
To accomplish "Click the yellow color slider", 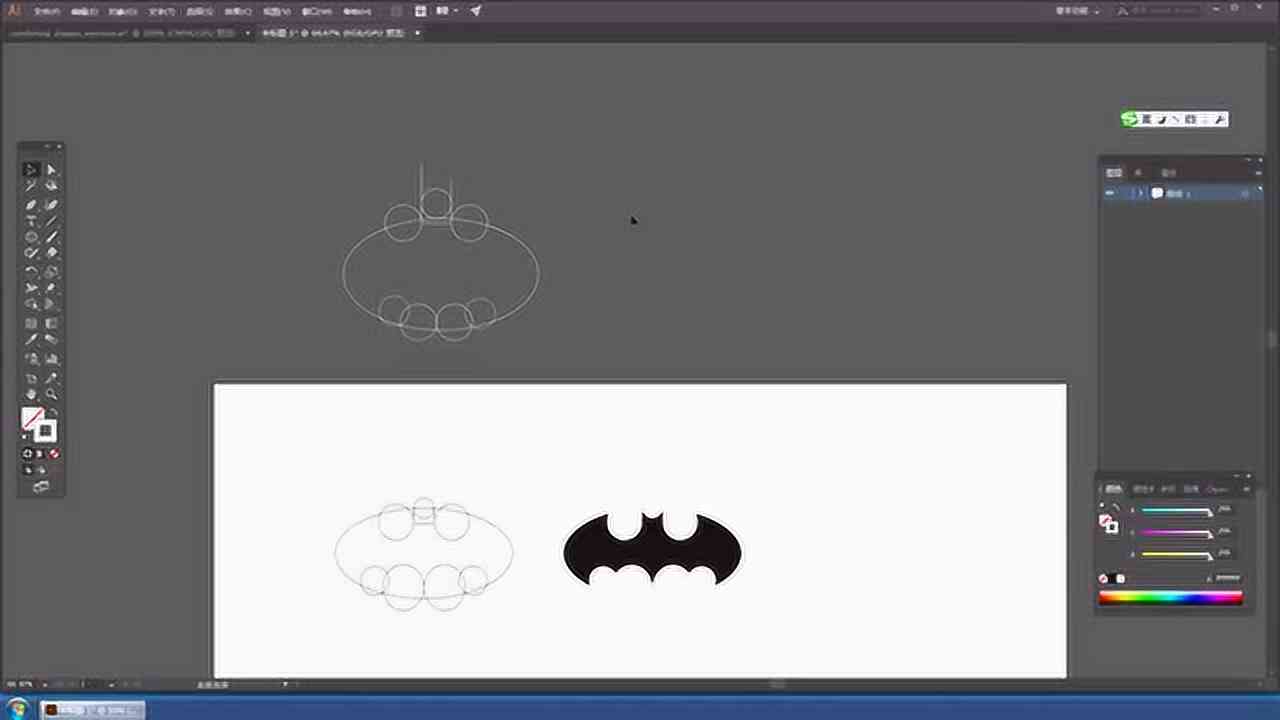I will point(1177,554).
